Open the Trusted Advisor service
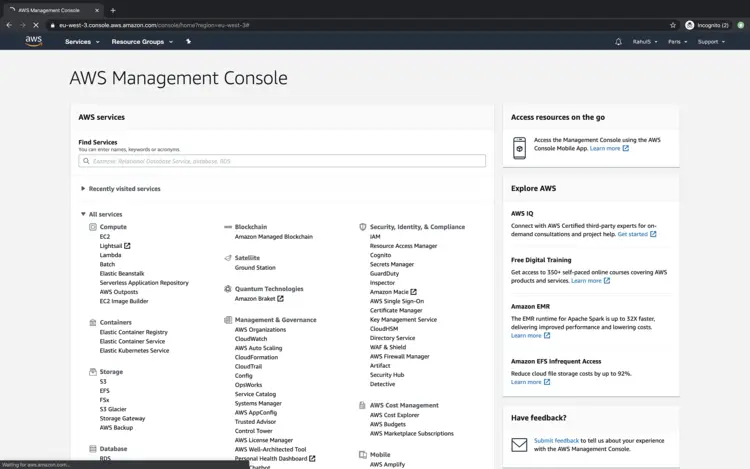Screen dimensions: 750x469 click(255, 422)
